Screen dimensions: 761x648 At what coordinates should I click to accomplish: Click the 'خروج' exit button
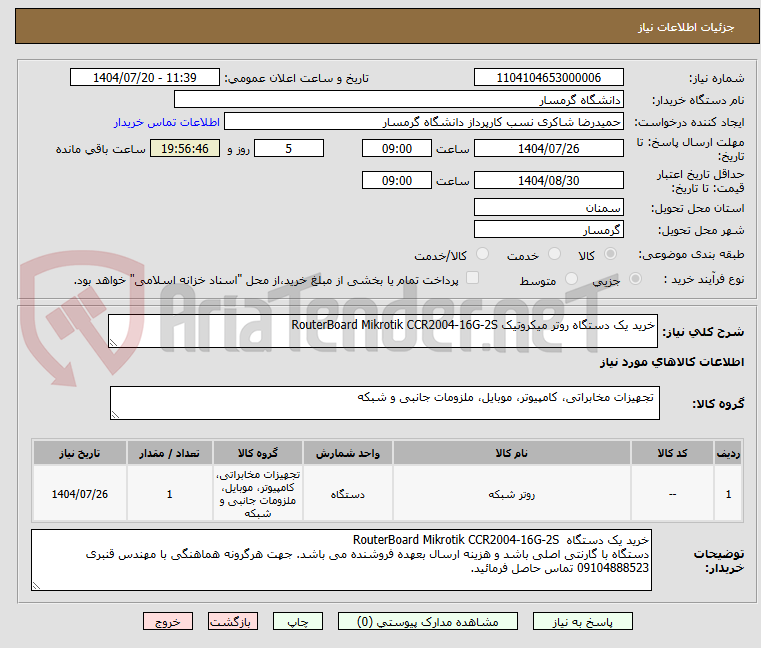click(x=168, y=621)
